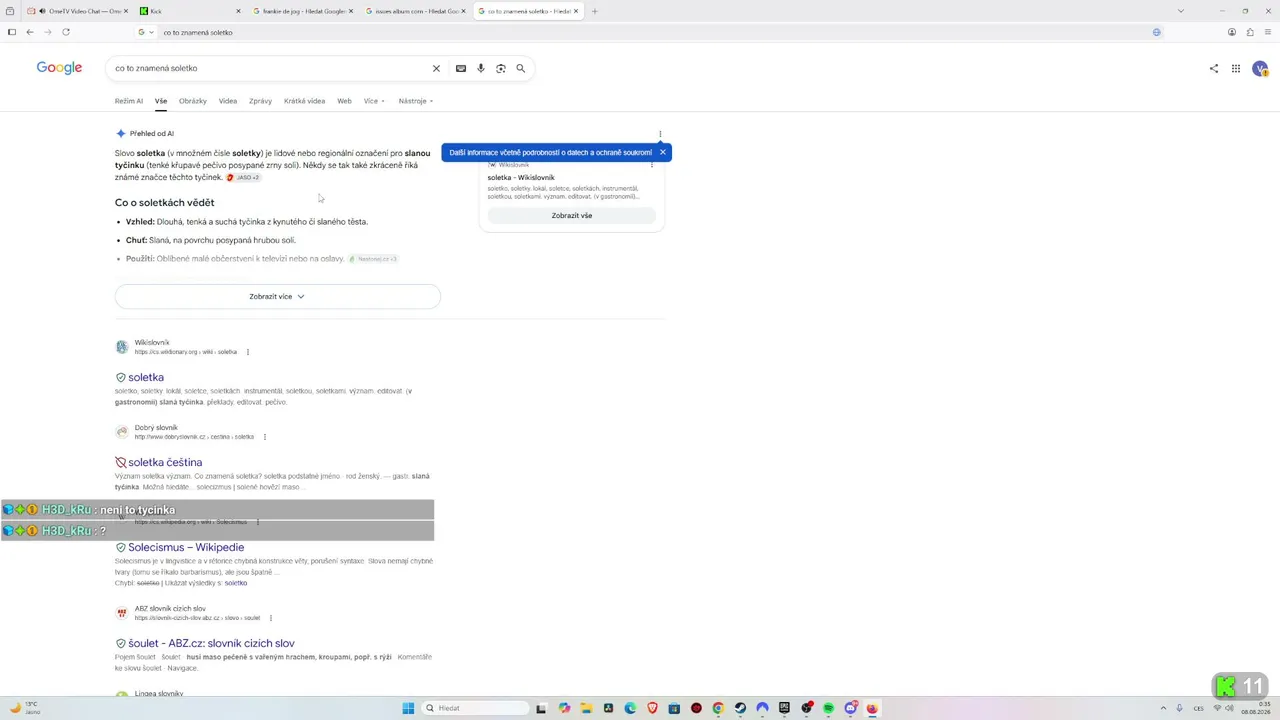The image size is (1280, 720).
Task: Switch to Web results tab
Action: [x=344, y=101]
